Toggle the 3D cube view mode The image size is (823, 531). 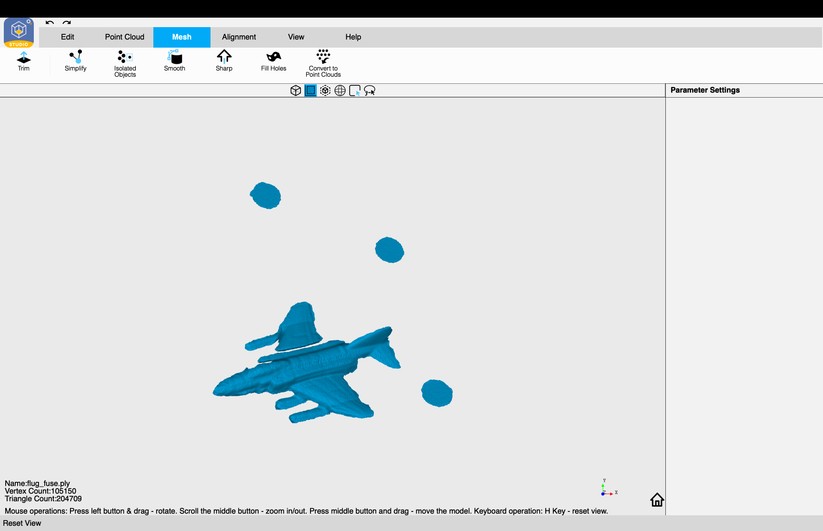point(296,91)
